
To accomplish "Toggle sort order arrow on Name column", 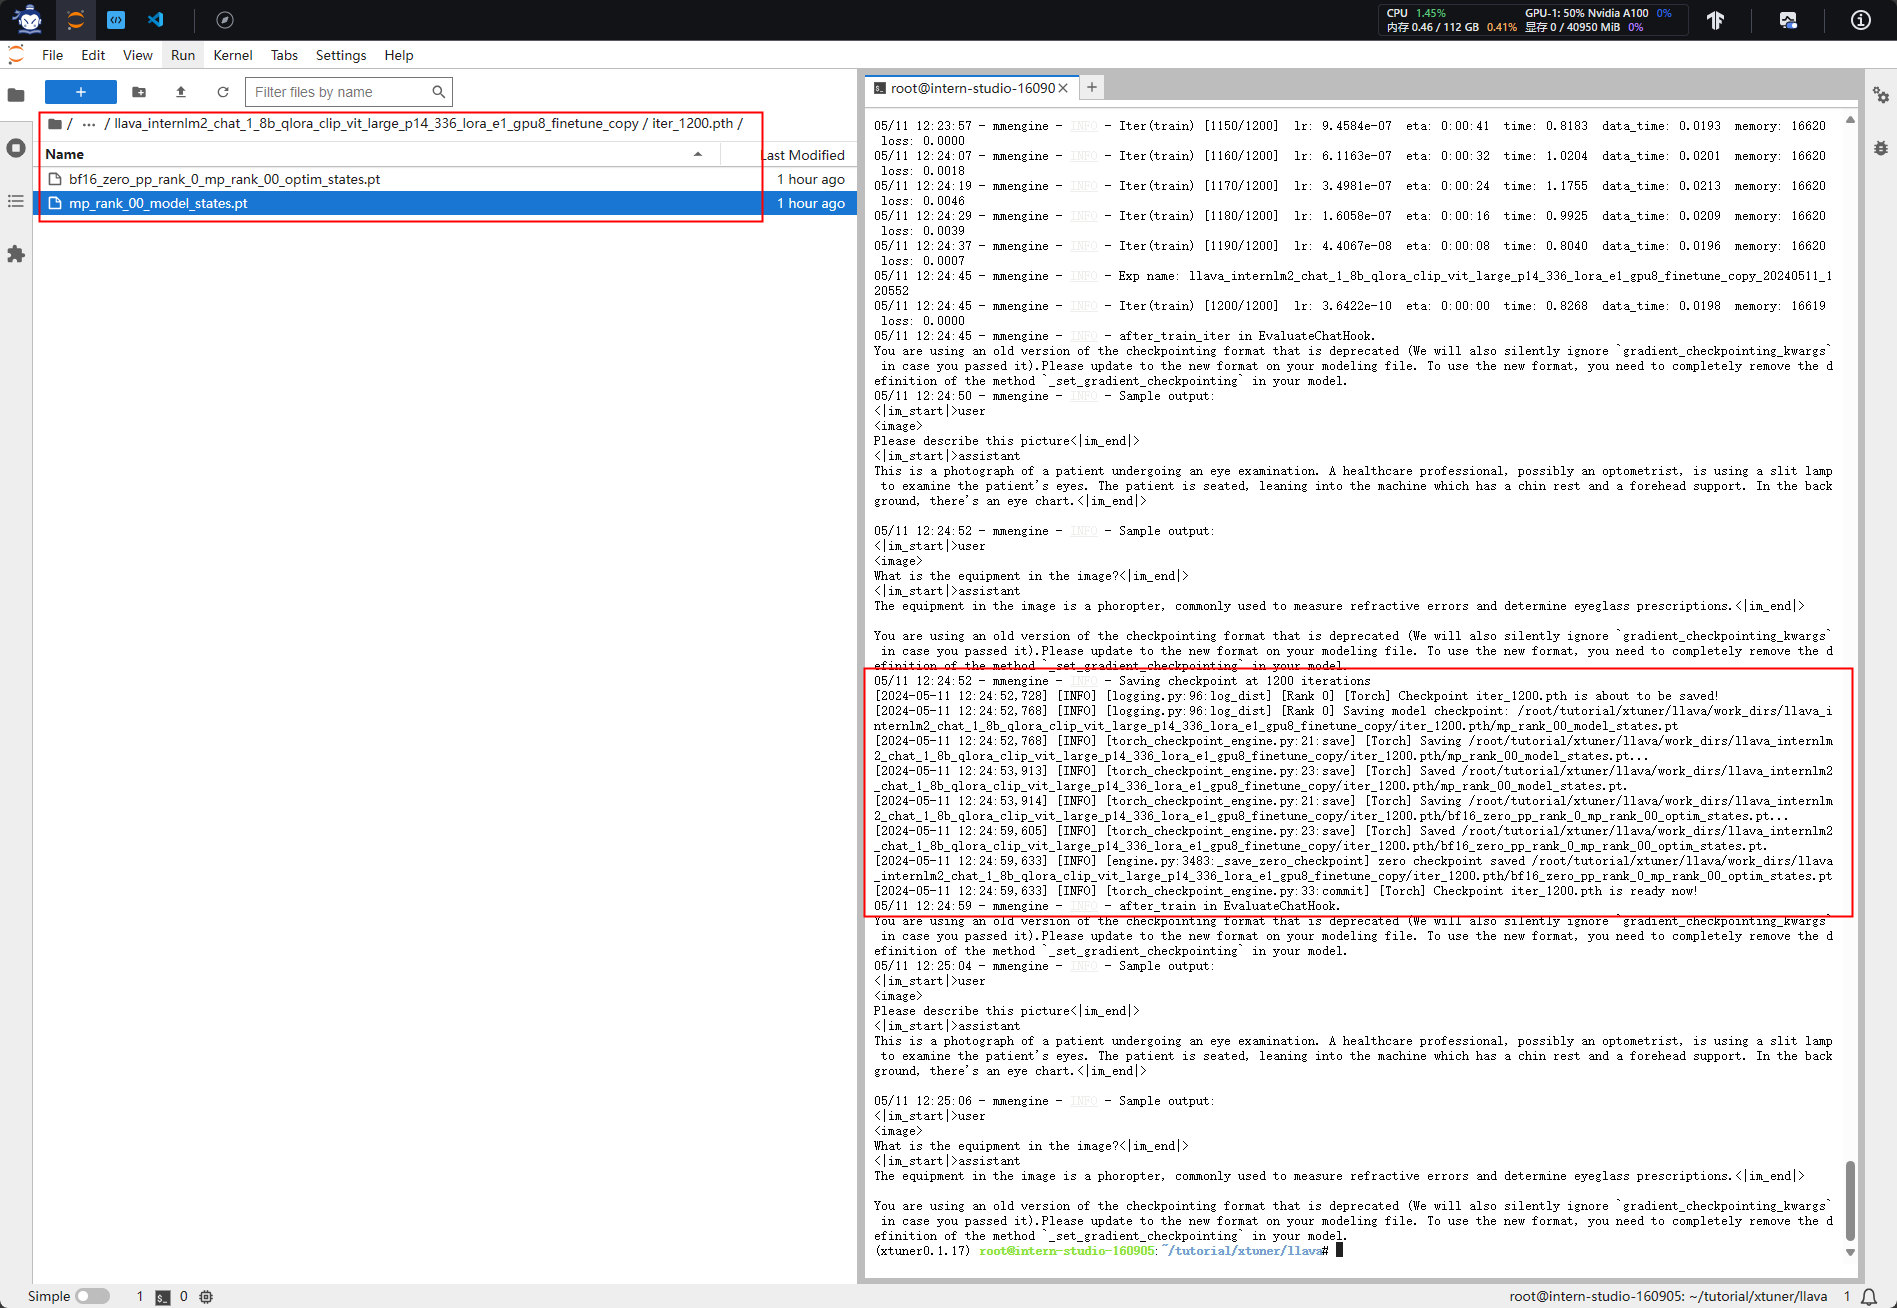I will pyautogui.click(x=698, y=154).
